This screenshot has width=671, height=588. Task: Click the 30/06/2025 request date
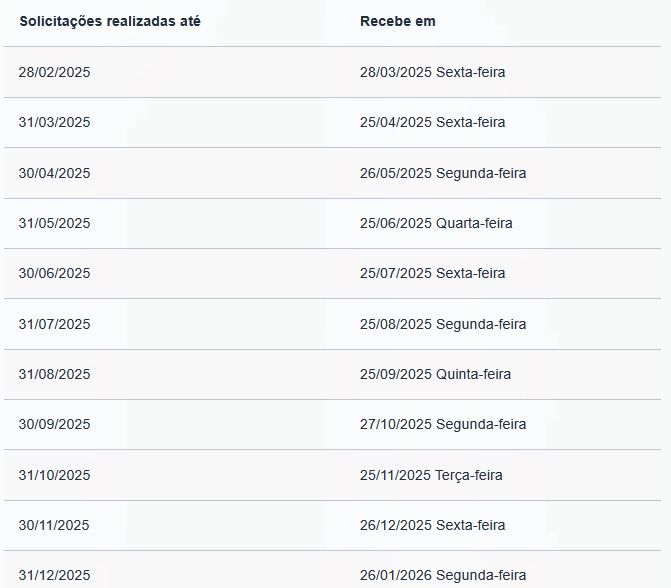[x=54, y=273]
